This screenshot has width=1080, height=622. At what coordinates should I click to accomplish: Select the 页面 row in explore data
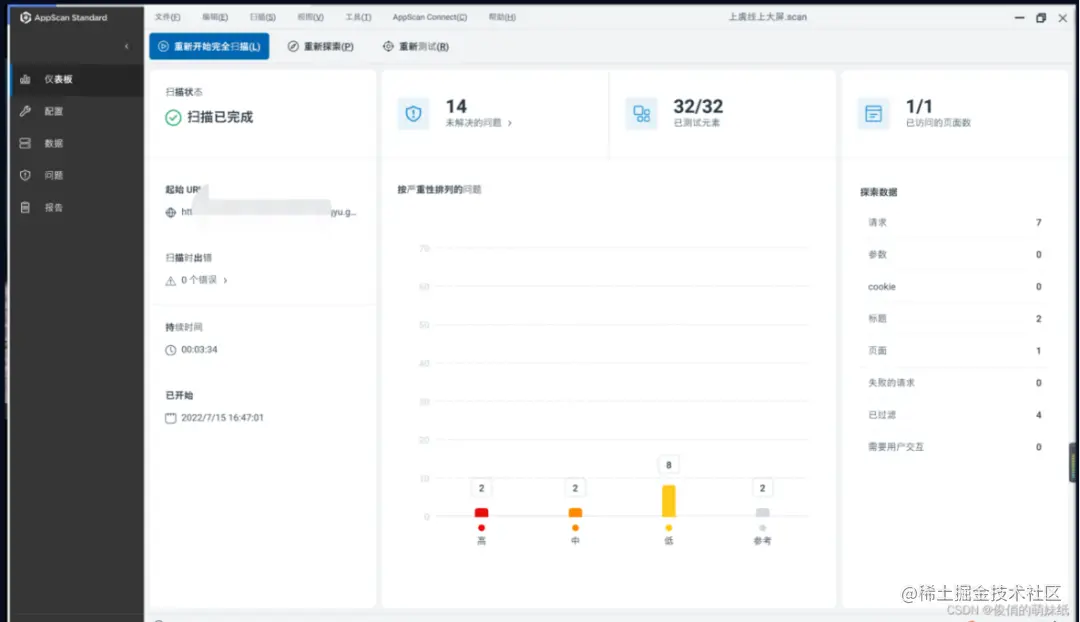point(955,351)
